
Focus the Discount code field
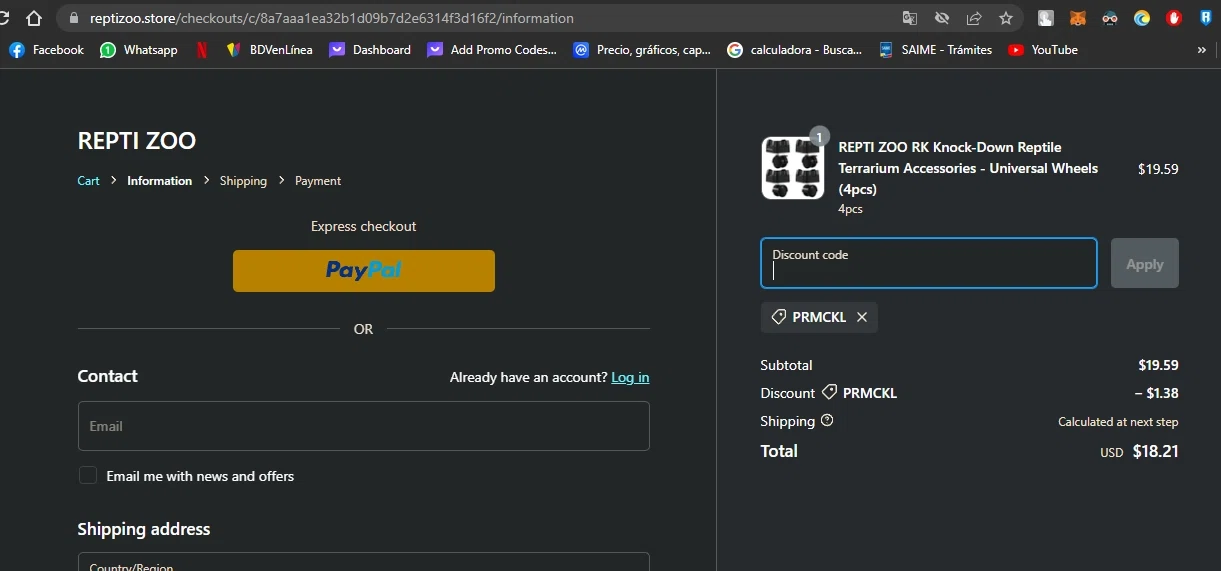(x=929, y=263)
